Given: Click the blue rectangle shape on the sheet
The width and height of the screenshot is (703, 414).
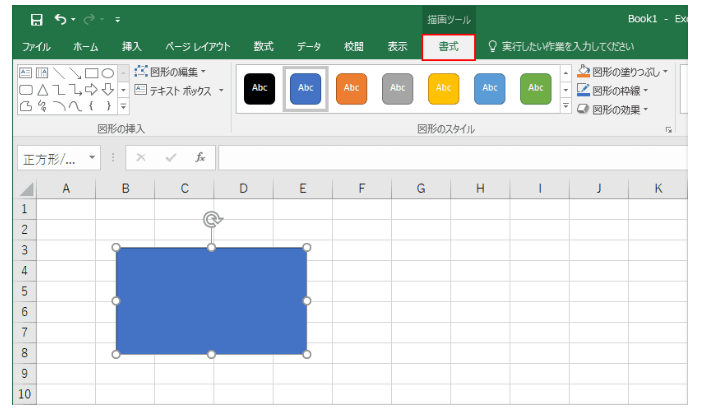Looking at the screenshot, I should pyautogui.click(x=211, y=300).
